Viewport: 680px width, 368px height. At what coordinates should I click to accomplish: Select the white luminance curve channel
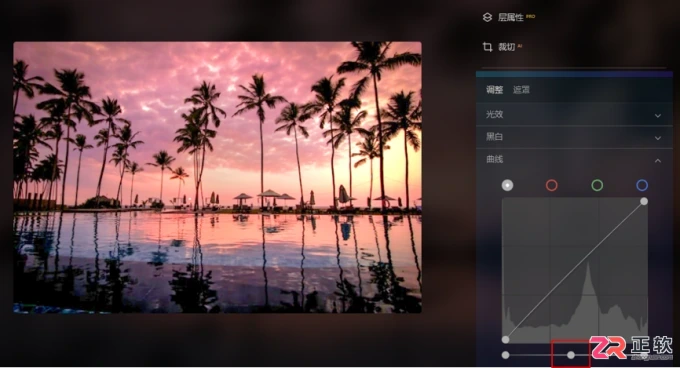point(507,186)
